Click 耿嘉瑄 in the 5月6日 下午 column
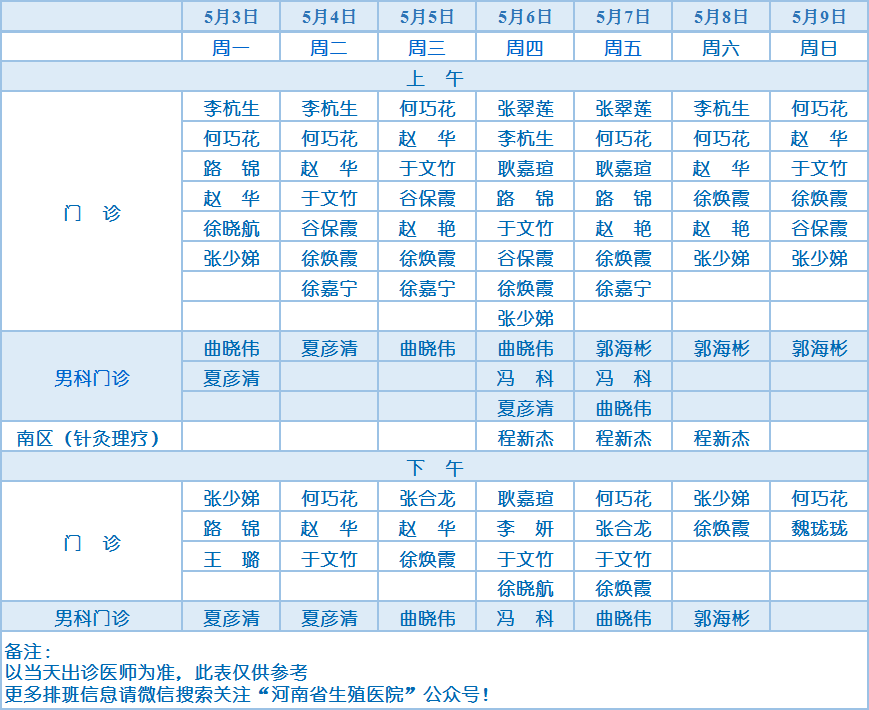Viewport: 869px width, 710px height. click(525, 498)
